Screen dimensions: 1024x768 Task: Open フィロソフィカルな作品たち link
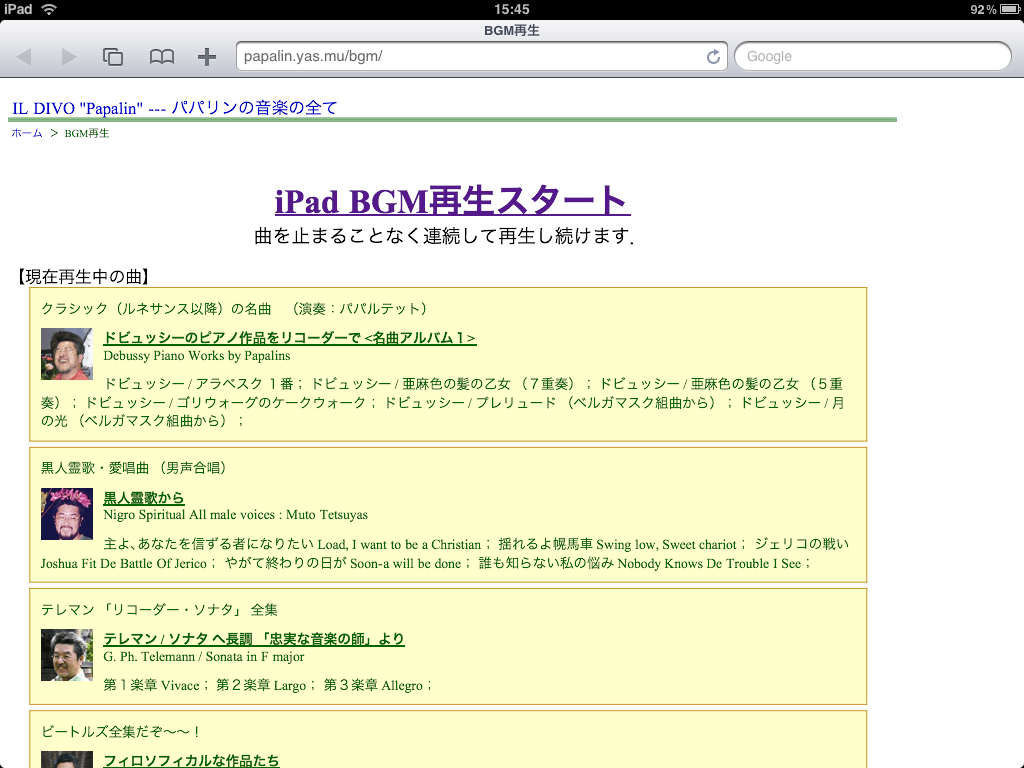(191, 761)
